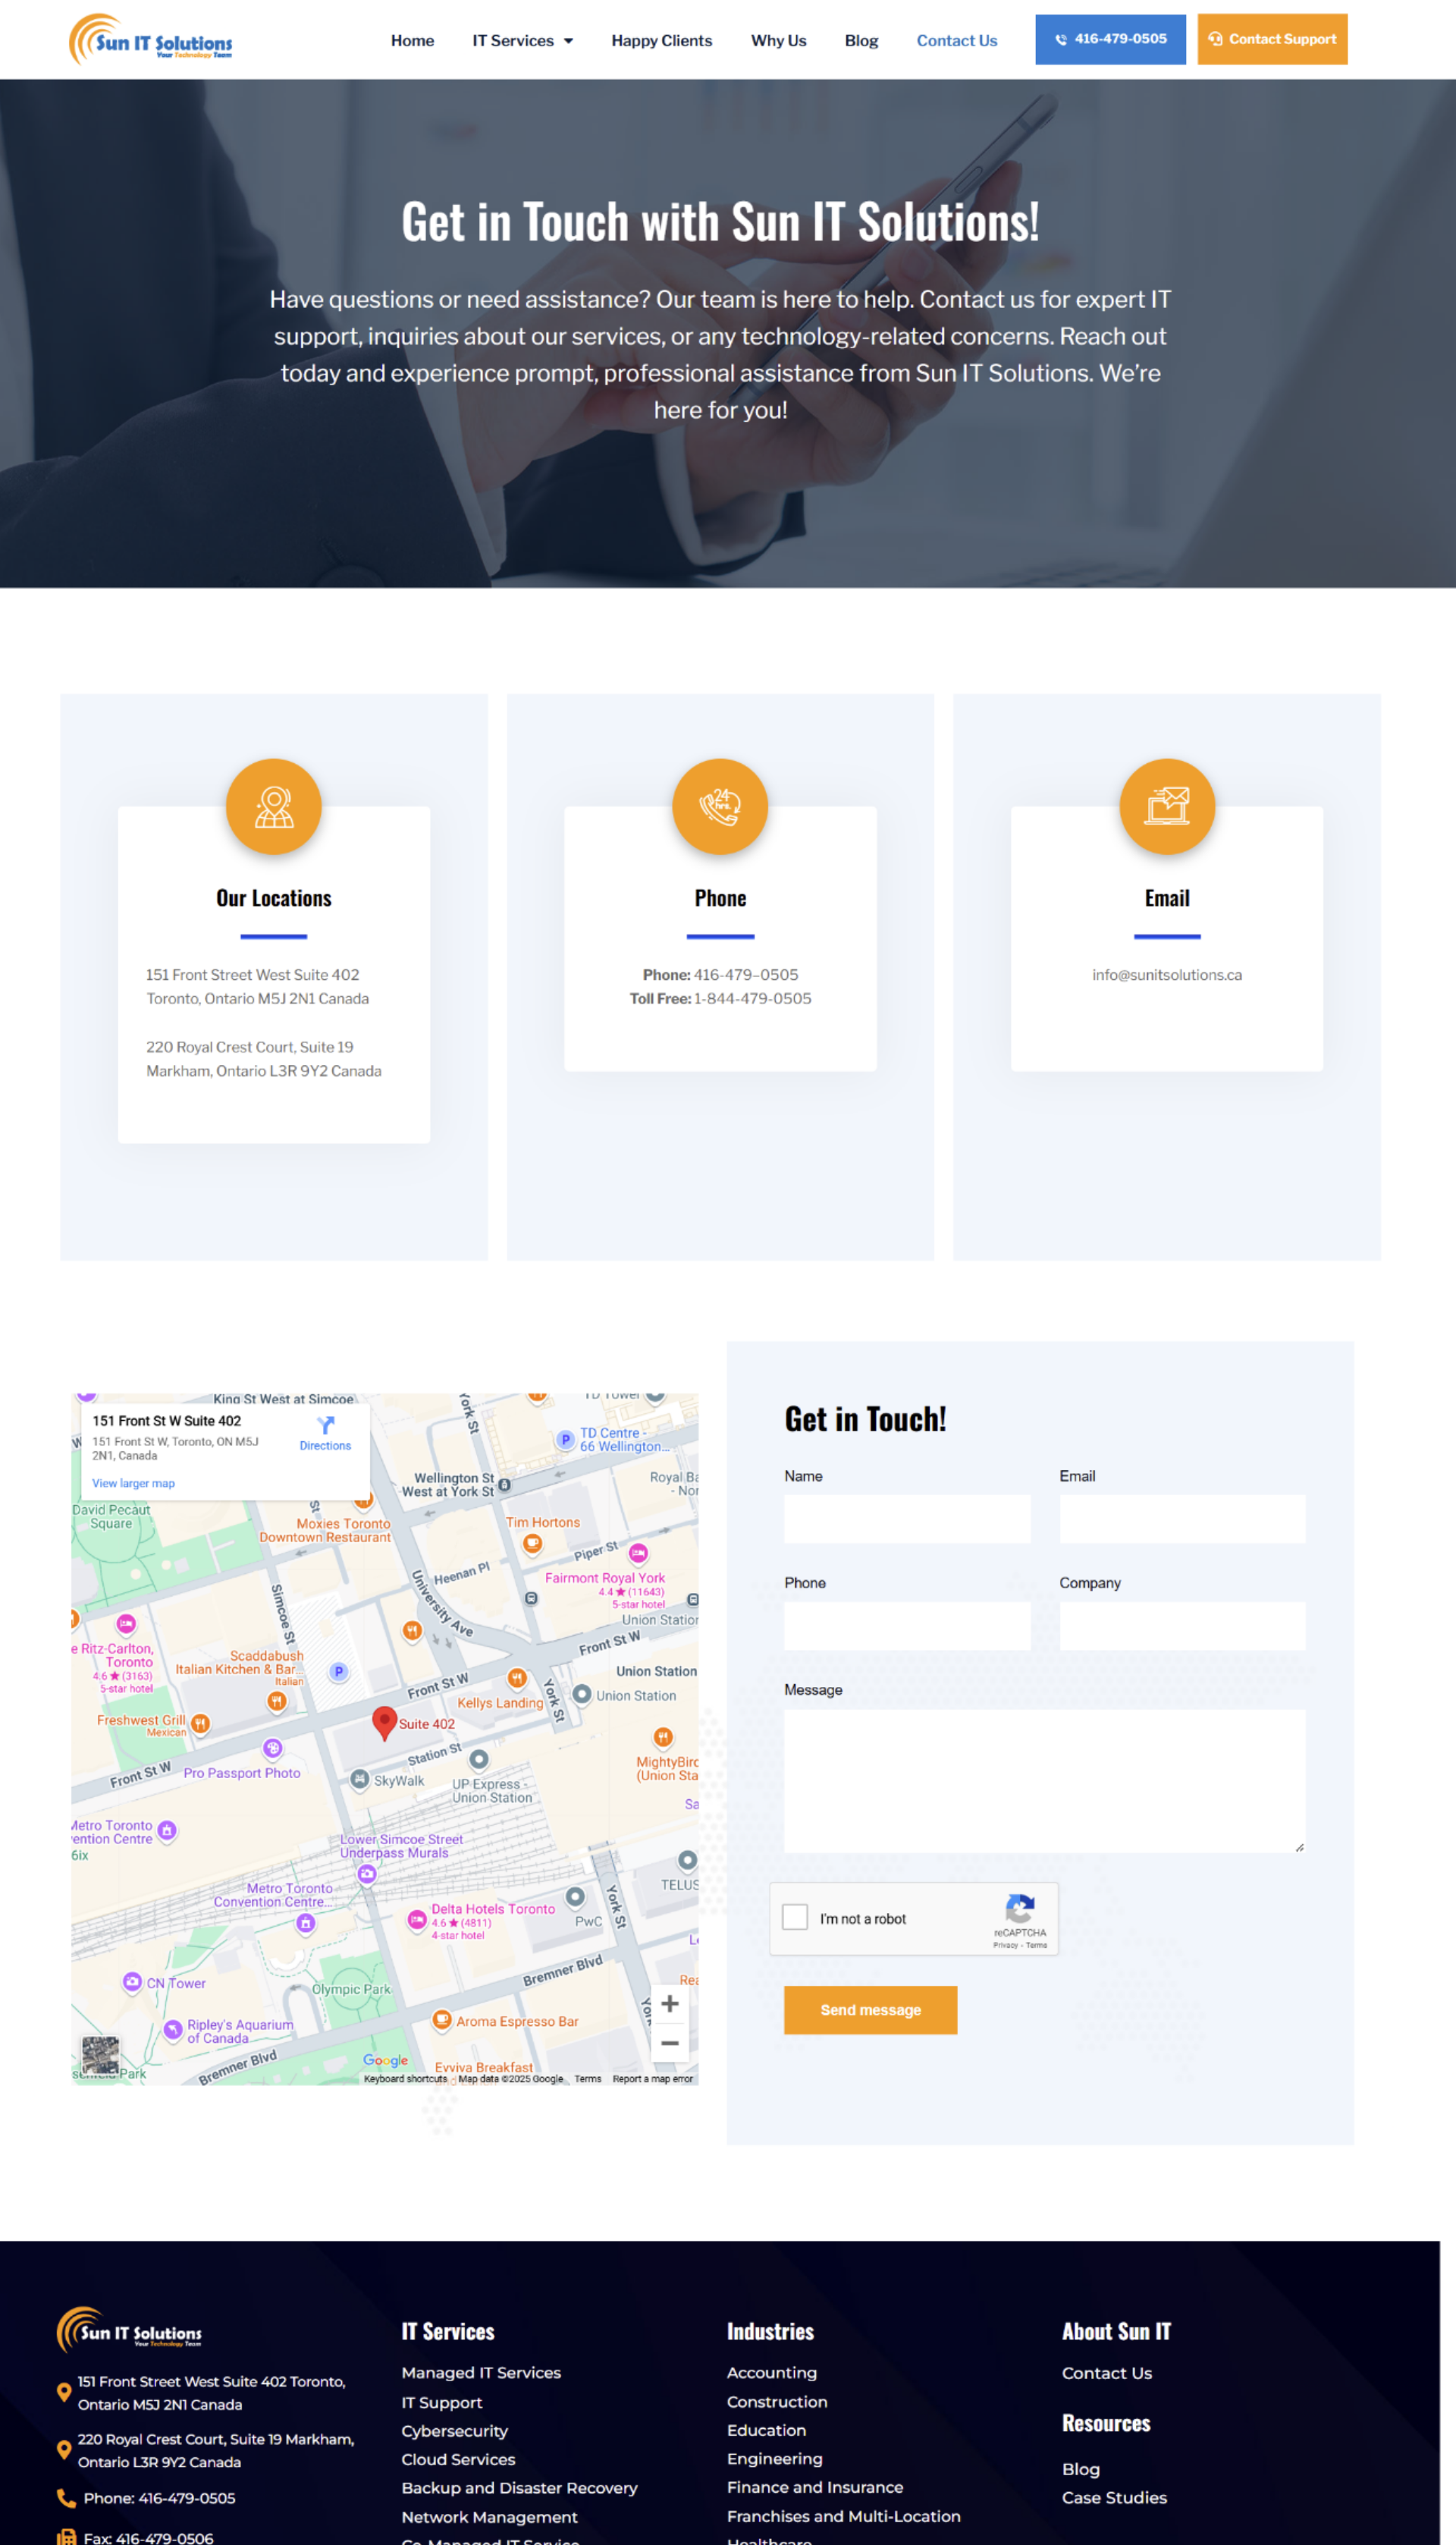This screenshot has height=2545, width=1456.
Task: Click the 24-hour phone circle icon
Action: coord(719,806)
